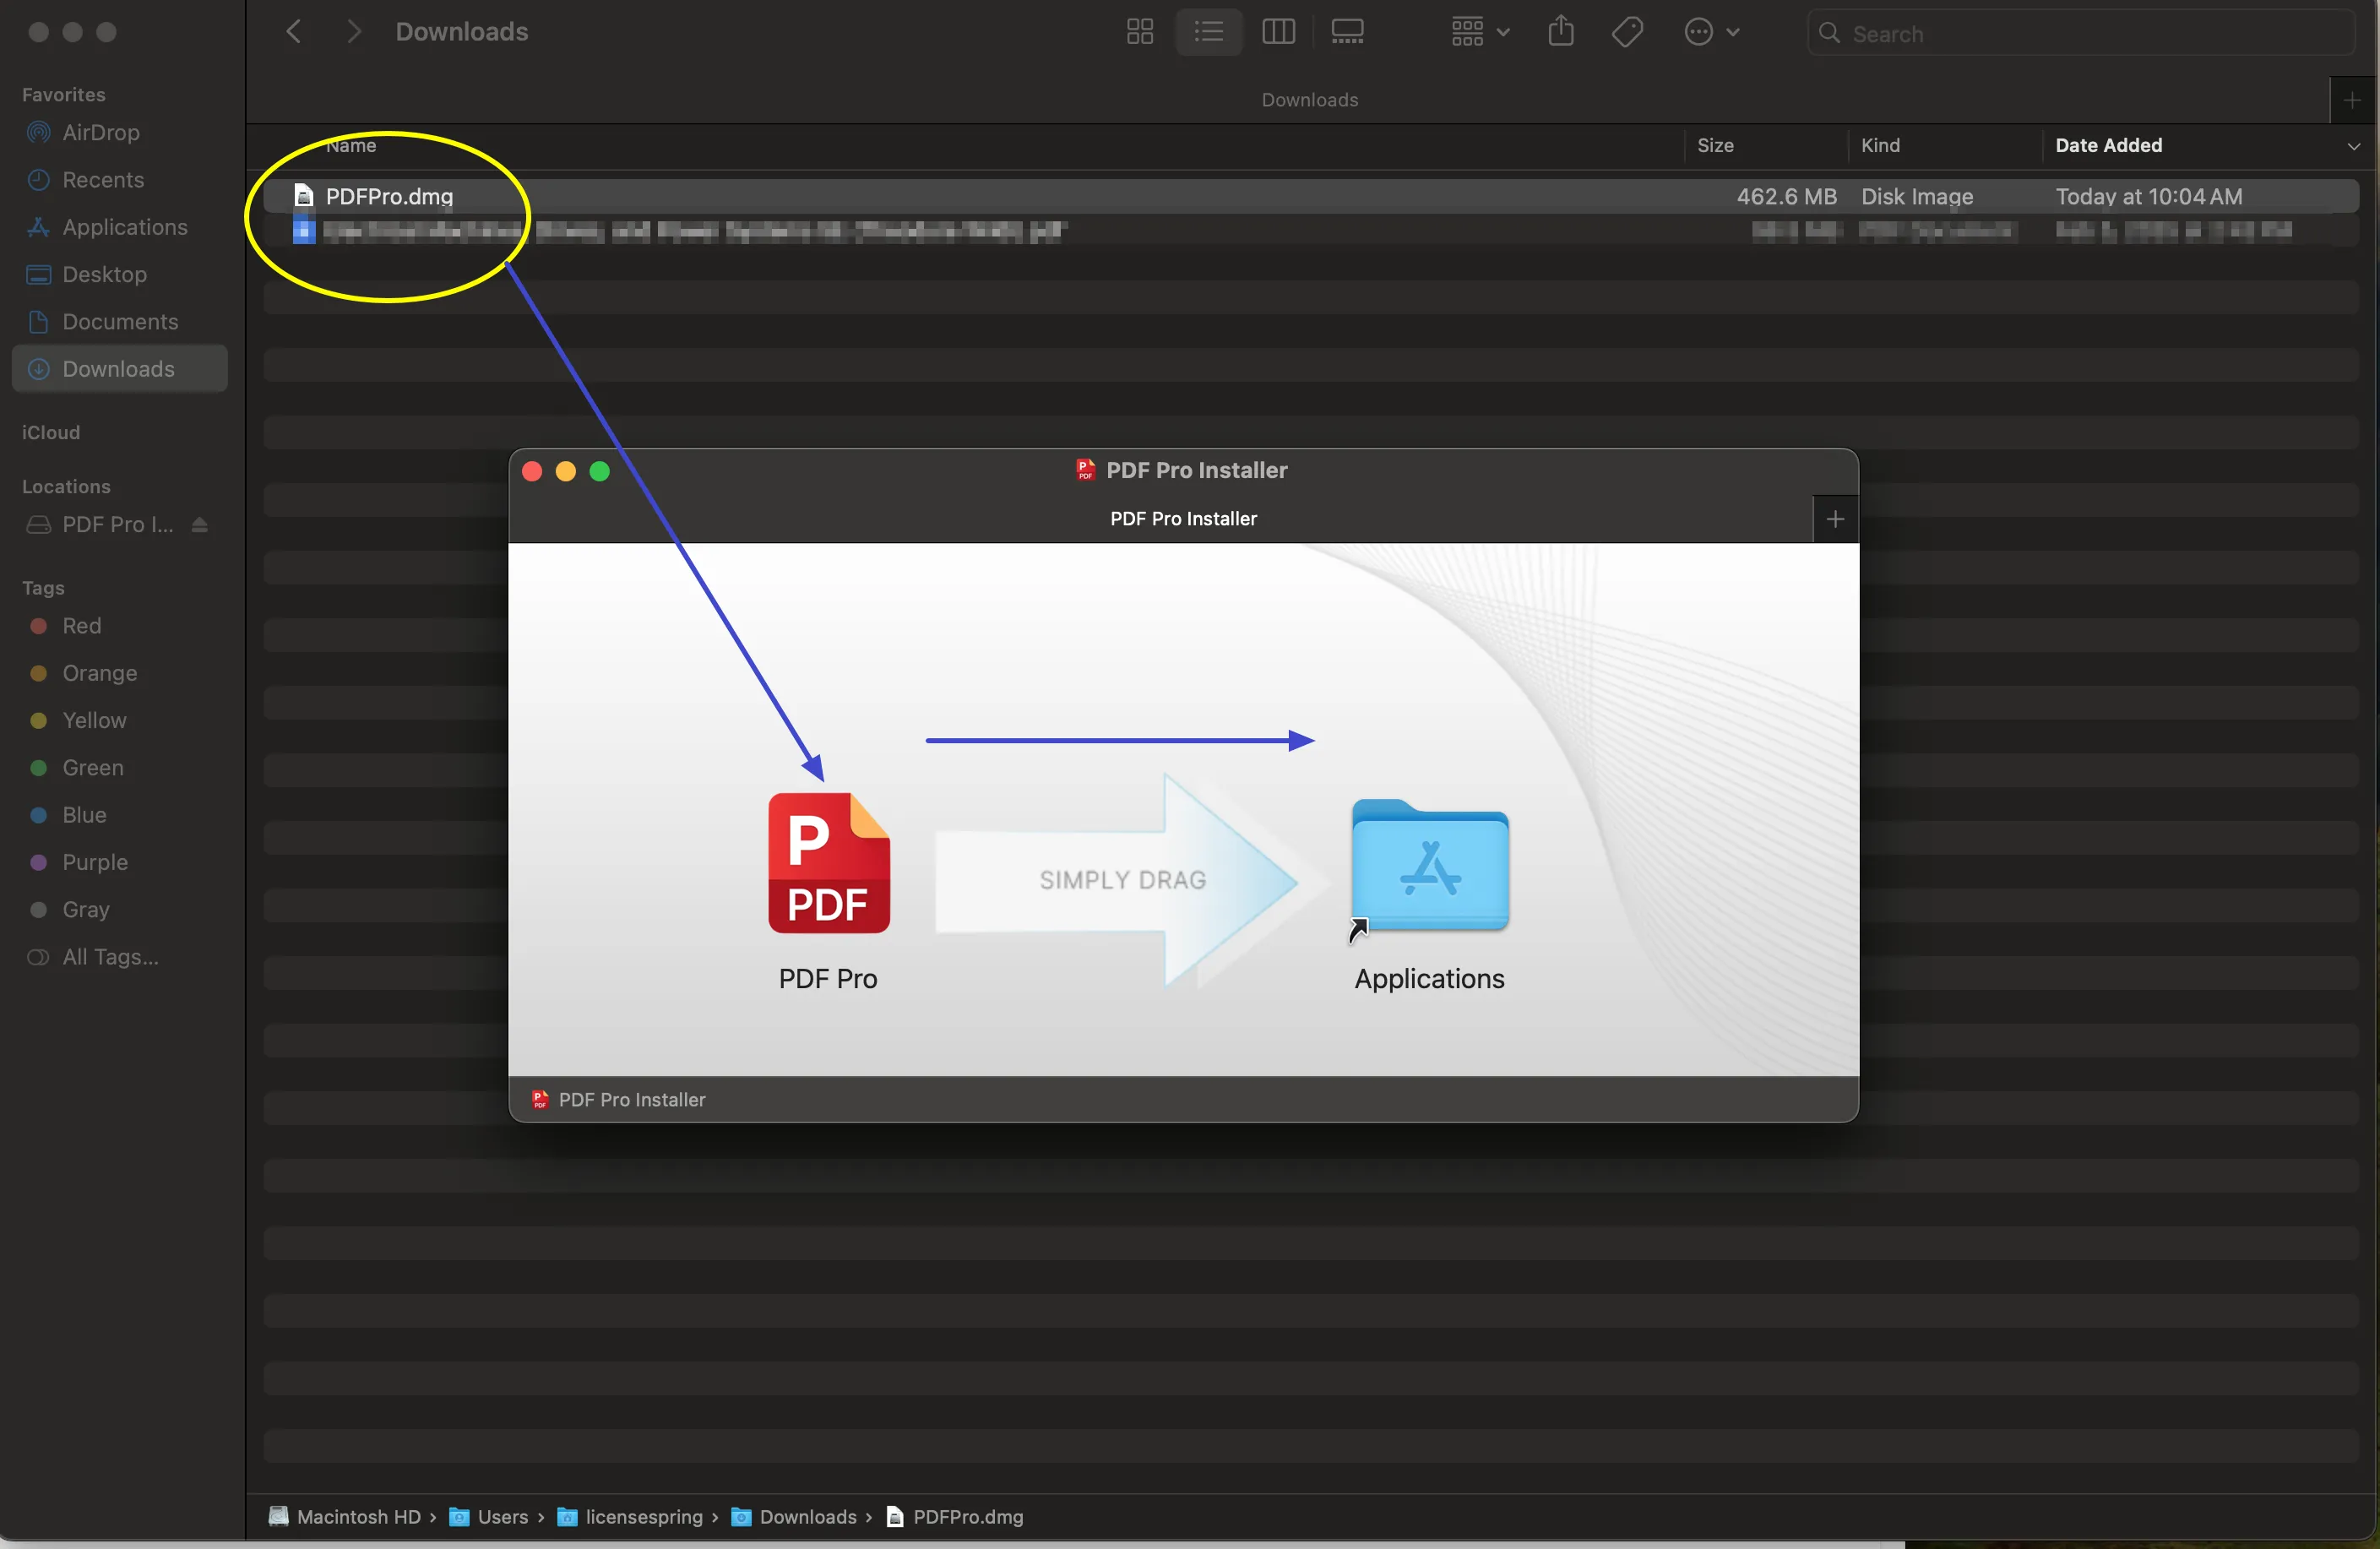This screenshot has width=2380, height=1549.
Task: Select the PDFPro.dmg file row
Action: [x=1311, y=196]
